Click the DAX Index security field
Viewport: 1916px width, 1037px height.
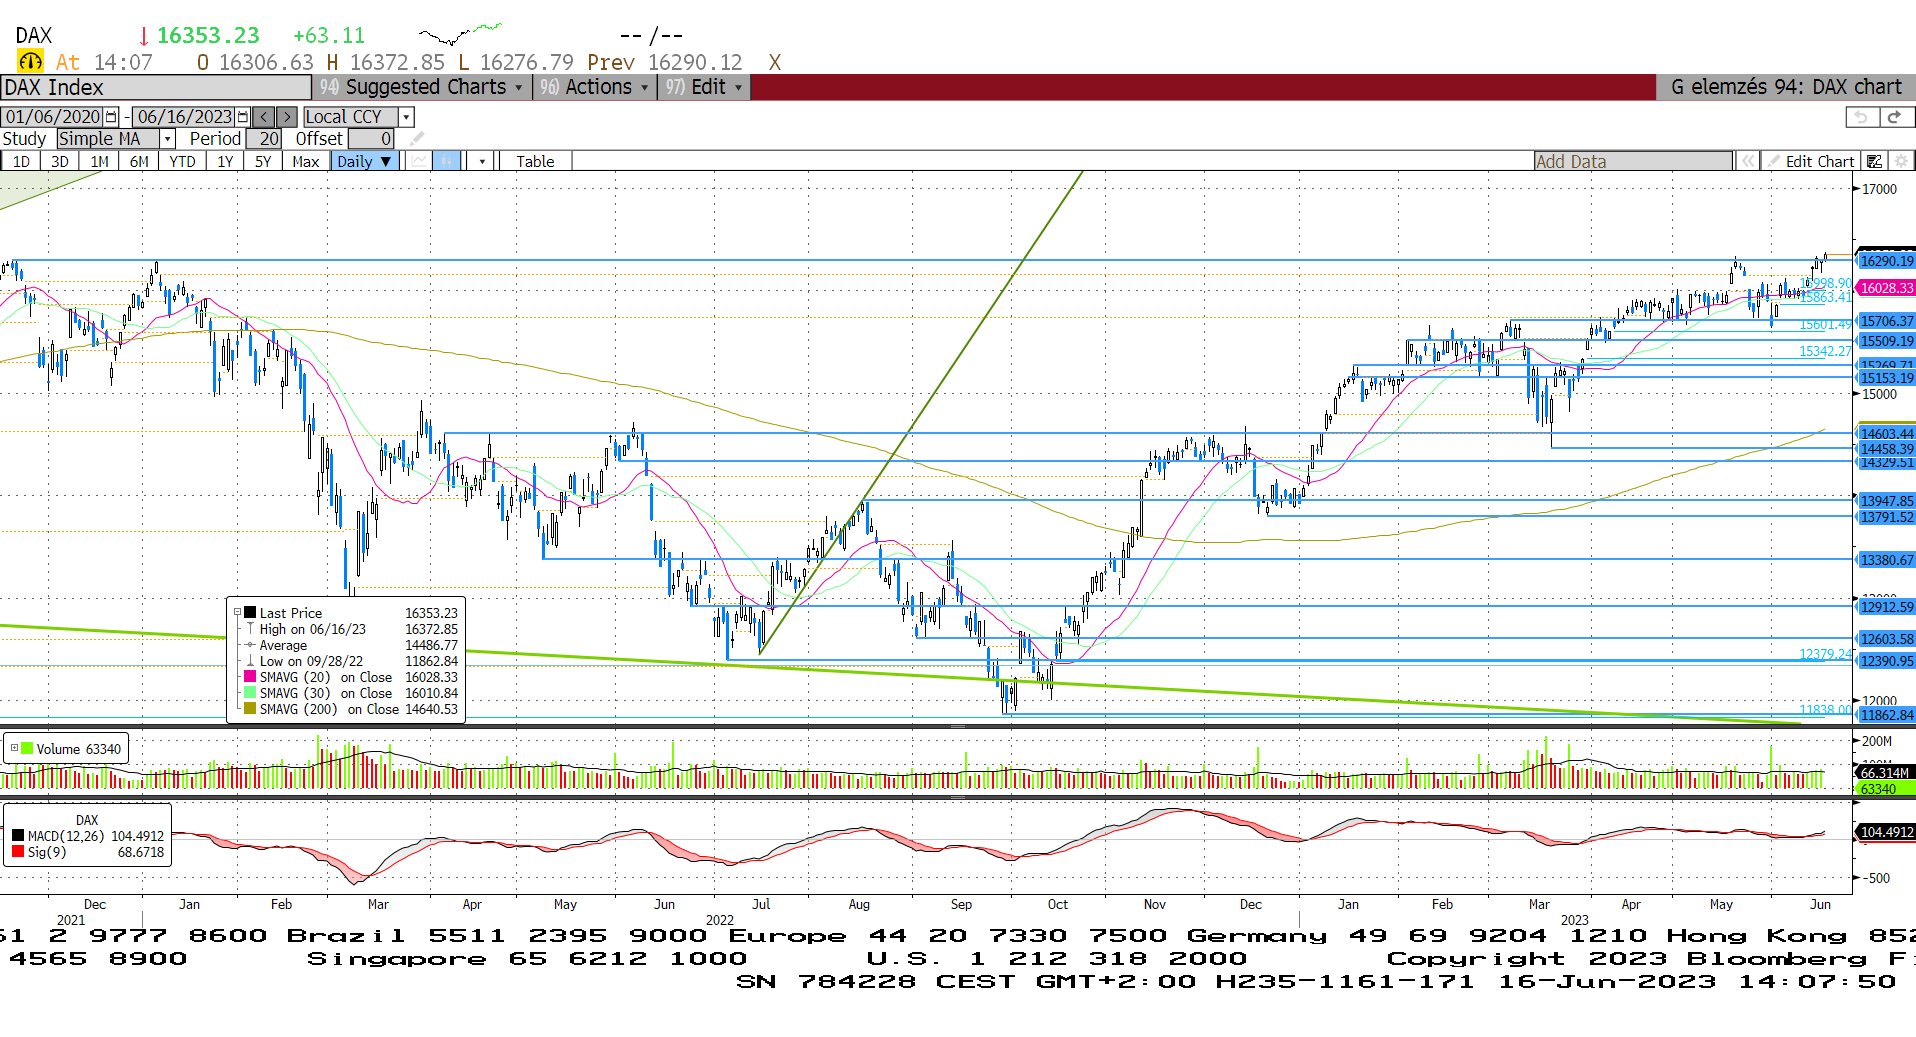click(x=155, y=87)
